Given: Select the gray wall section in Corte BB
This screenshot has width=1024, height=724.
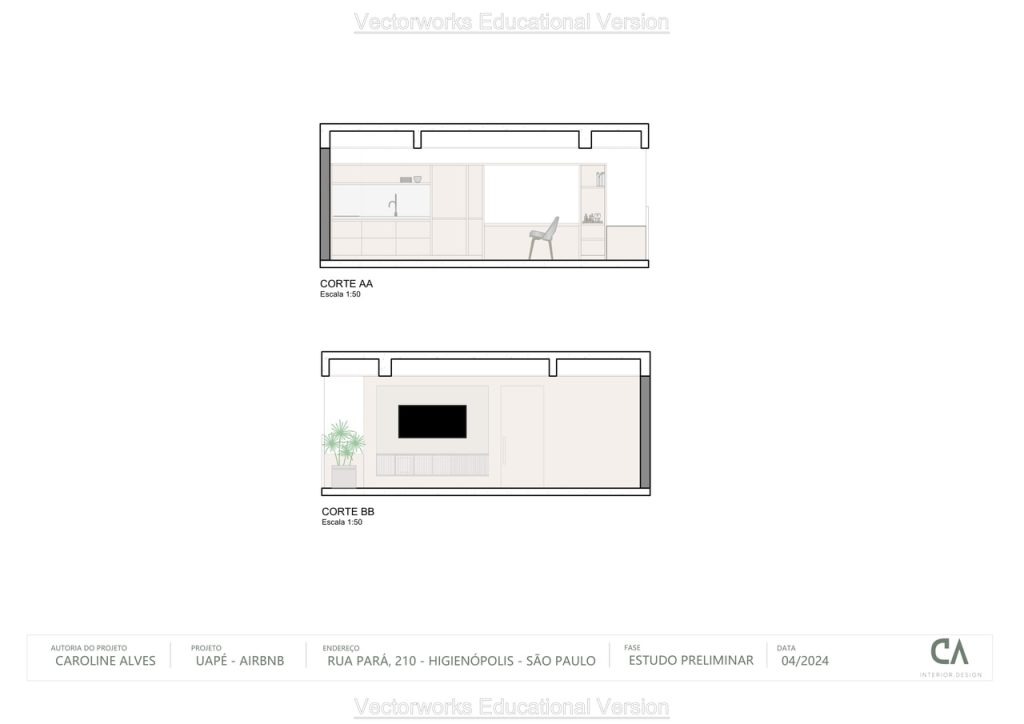Looking at the screenshot, I should pyautogui.click(x=645, y=432).
